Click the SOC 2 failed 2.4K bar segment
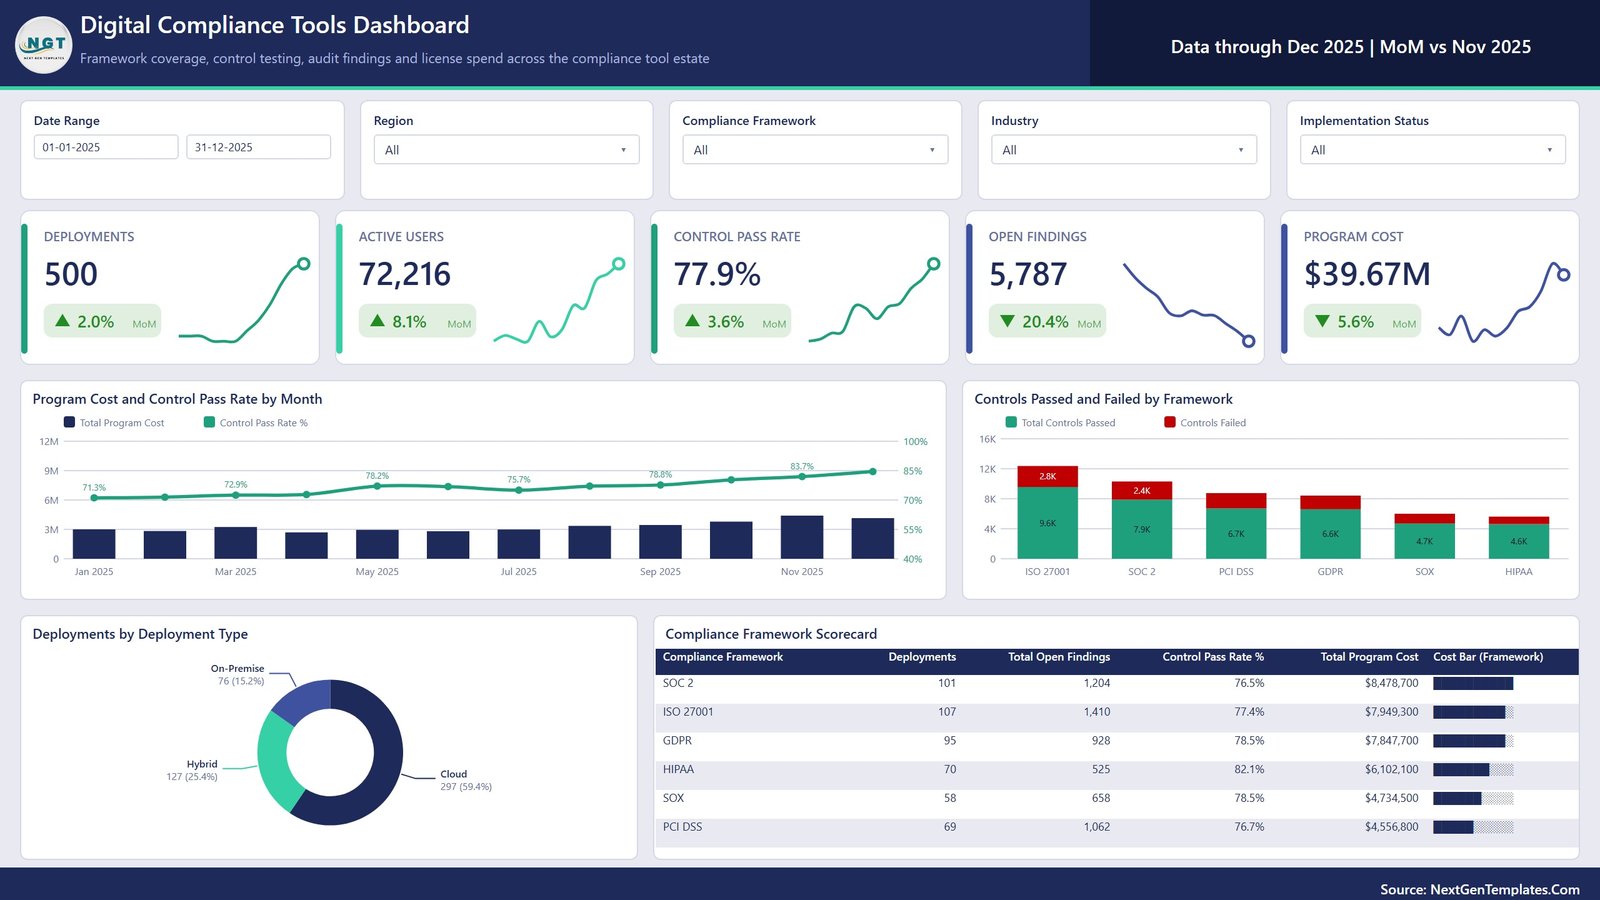The height and width of the screenshot is (900, 1600). tap(1142, 491)
